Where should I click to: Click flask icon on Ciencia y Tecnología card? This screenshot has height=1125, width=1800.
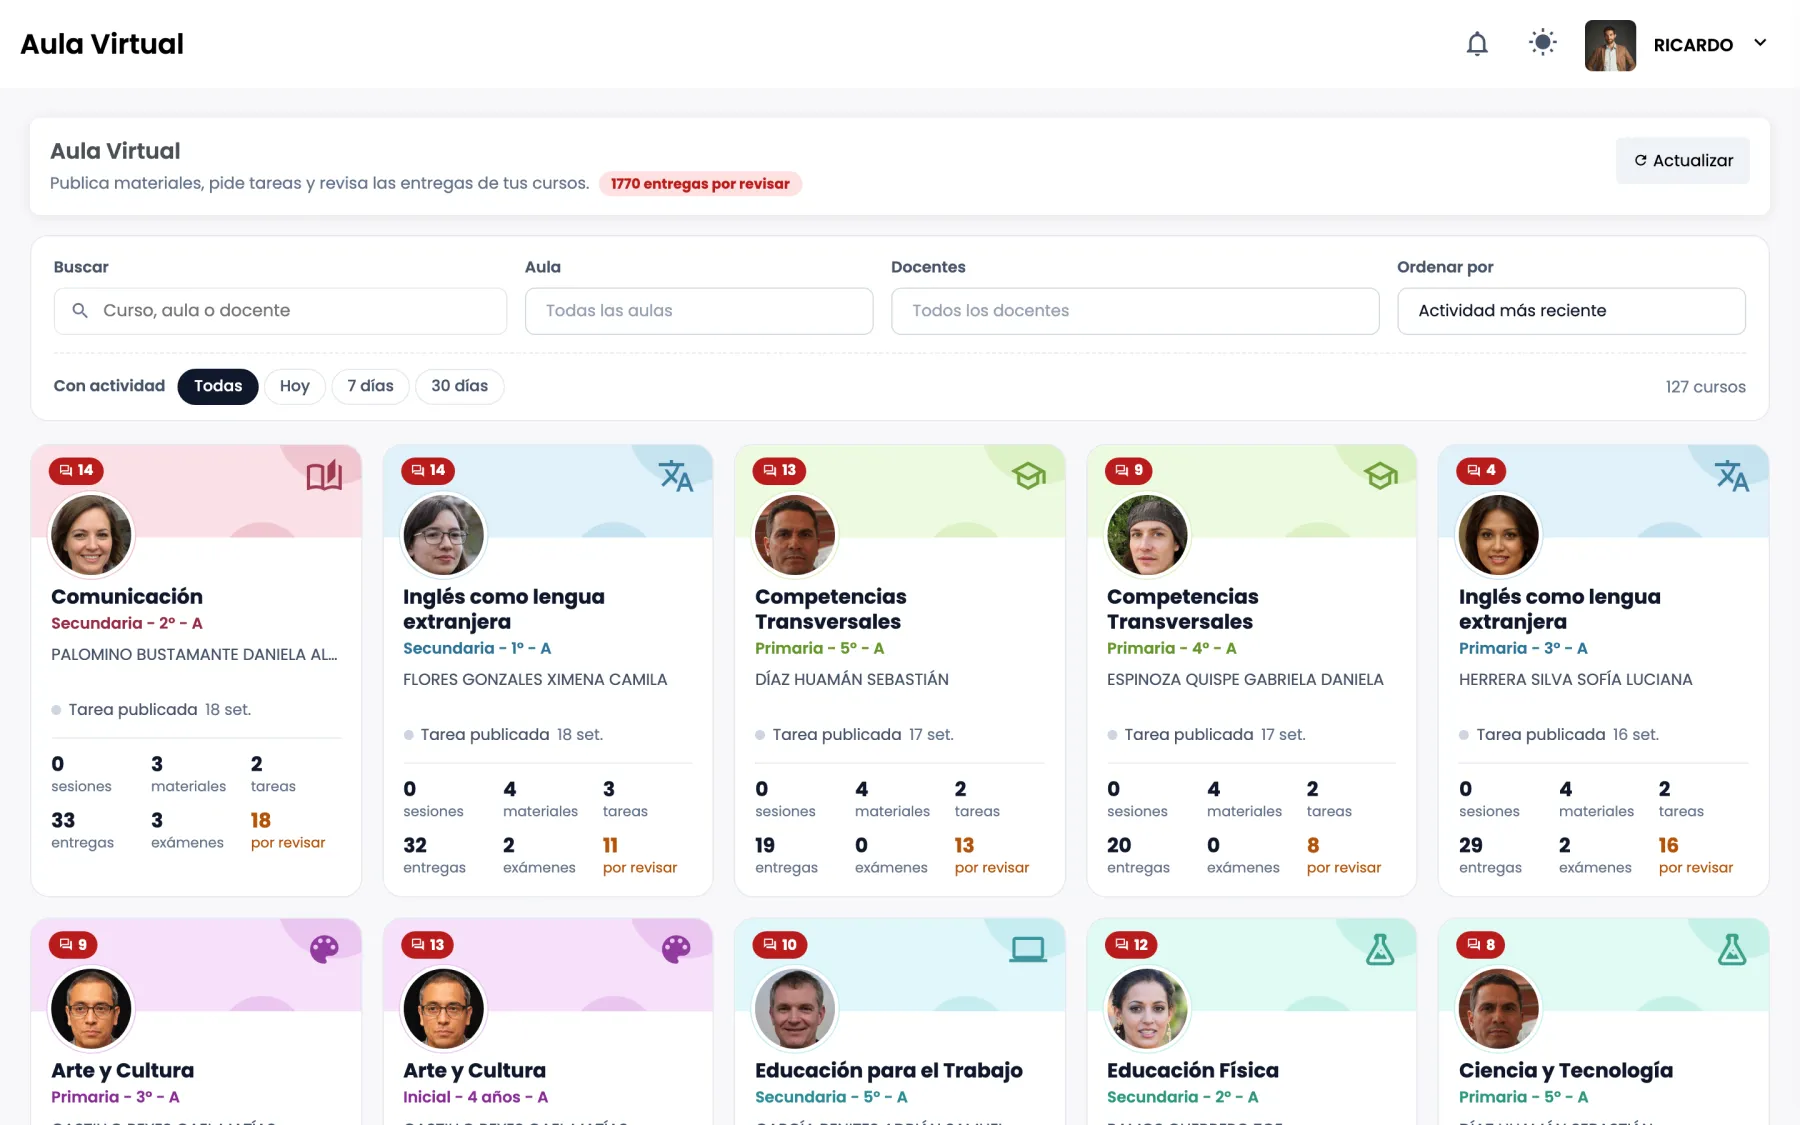coord(1732,949)
